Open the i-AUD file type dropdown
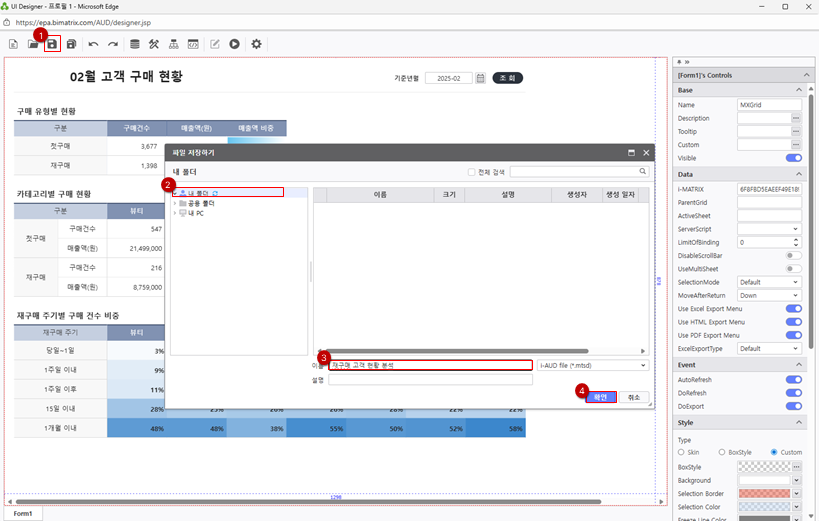Image resolution: width=819 pixels, height=521 pixels. click(593, 365)
